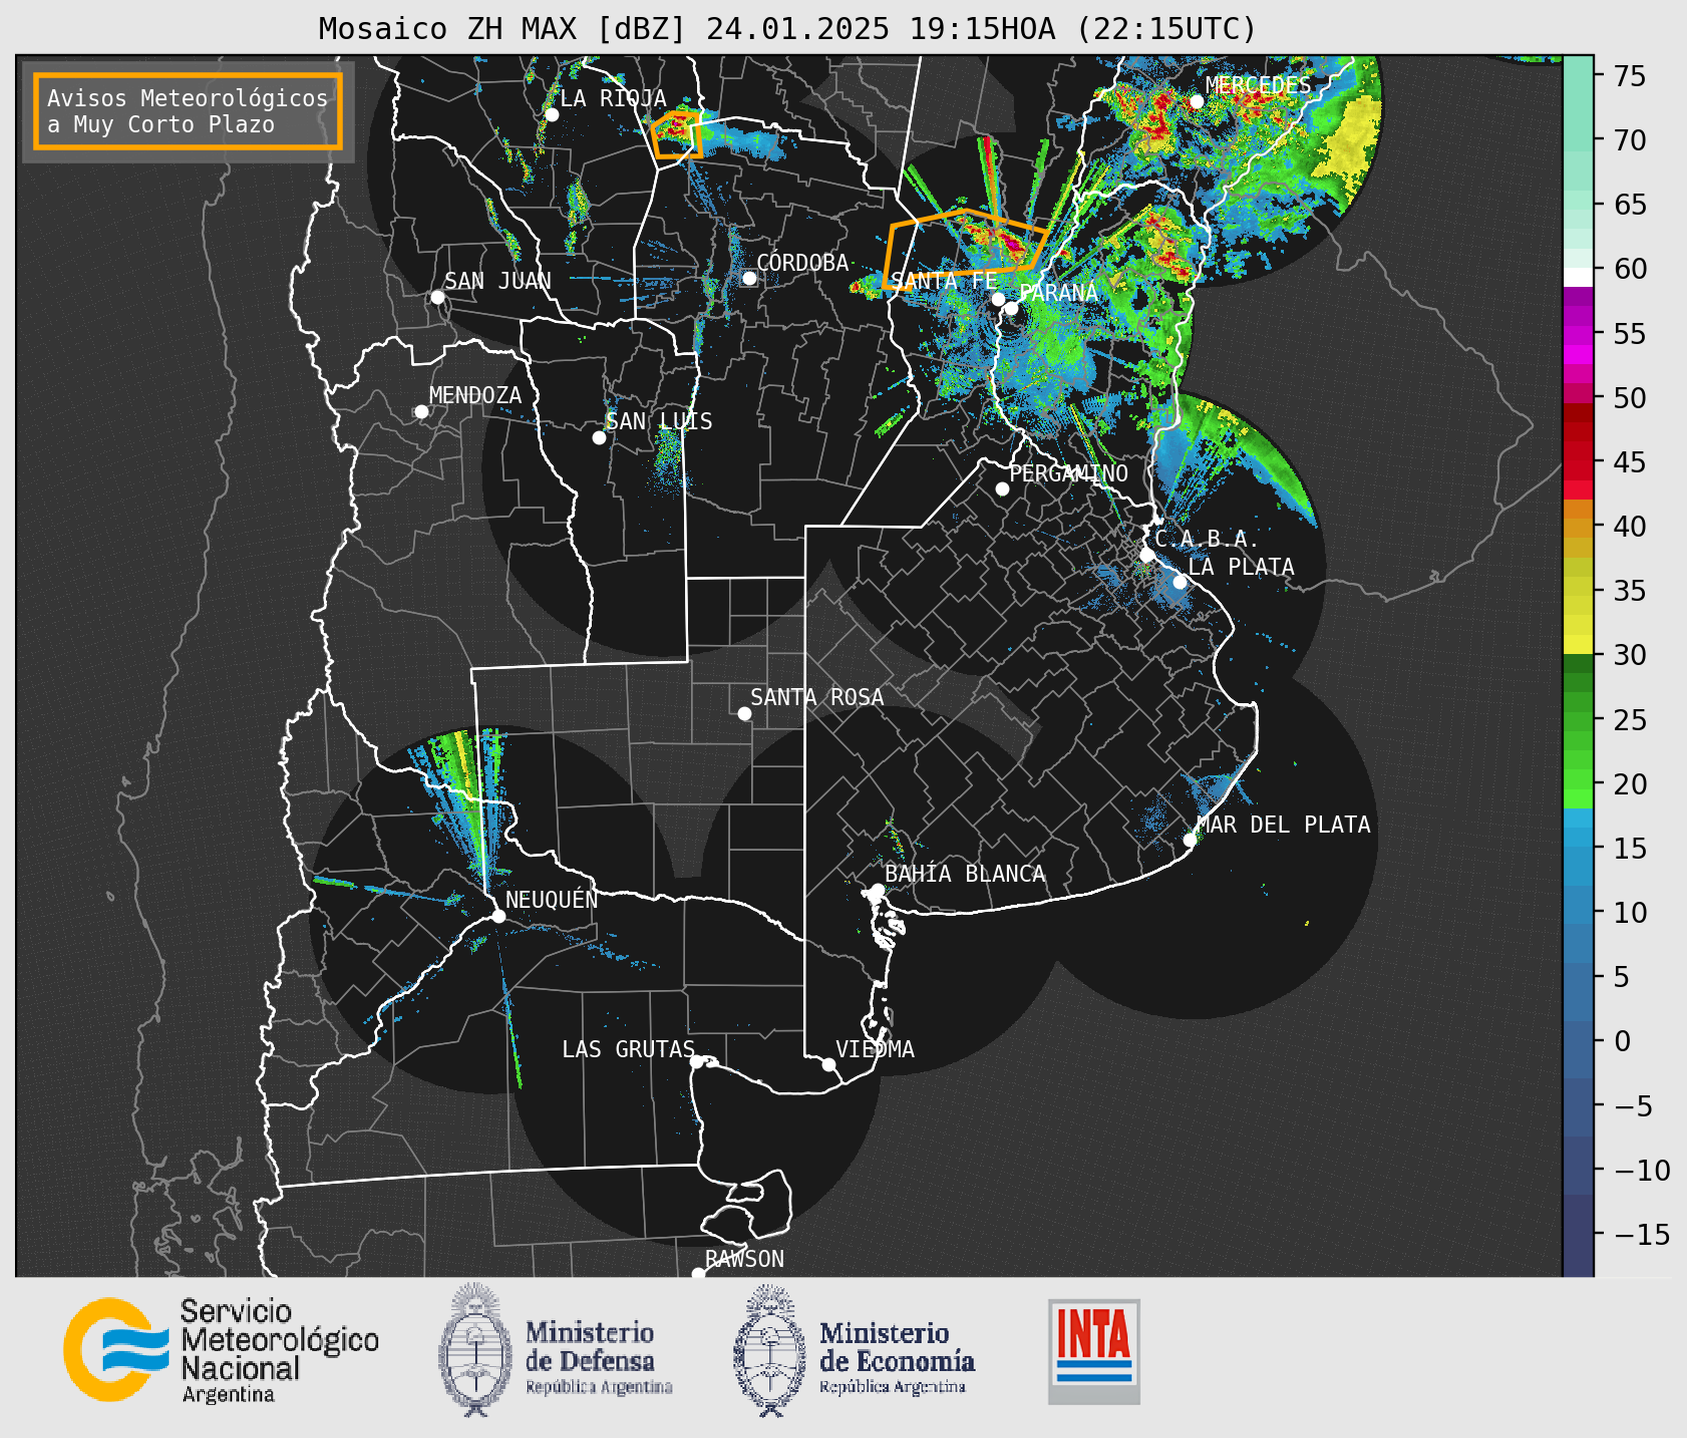Viewport: 1687px width, 1438px height.
Task: Click the MAR DEL PLATA city marker dot
Action: (x=1190, y=840)
